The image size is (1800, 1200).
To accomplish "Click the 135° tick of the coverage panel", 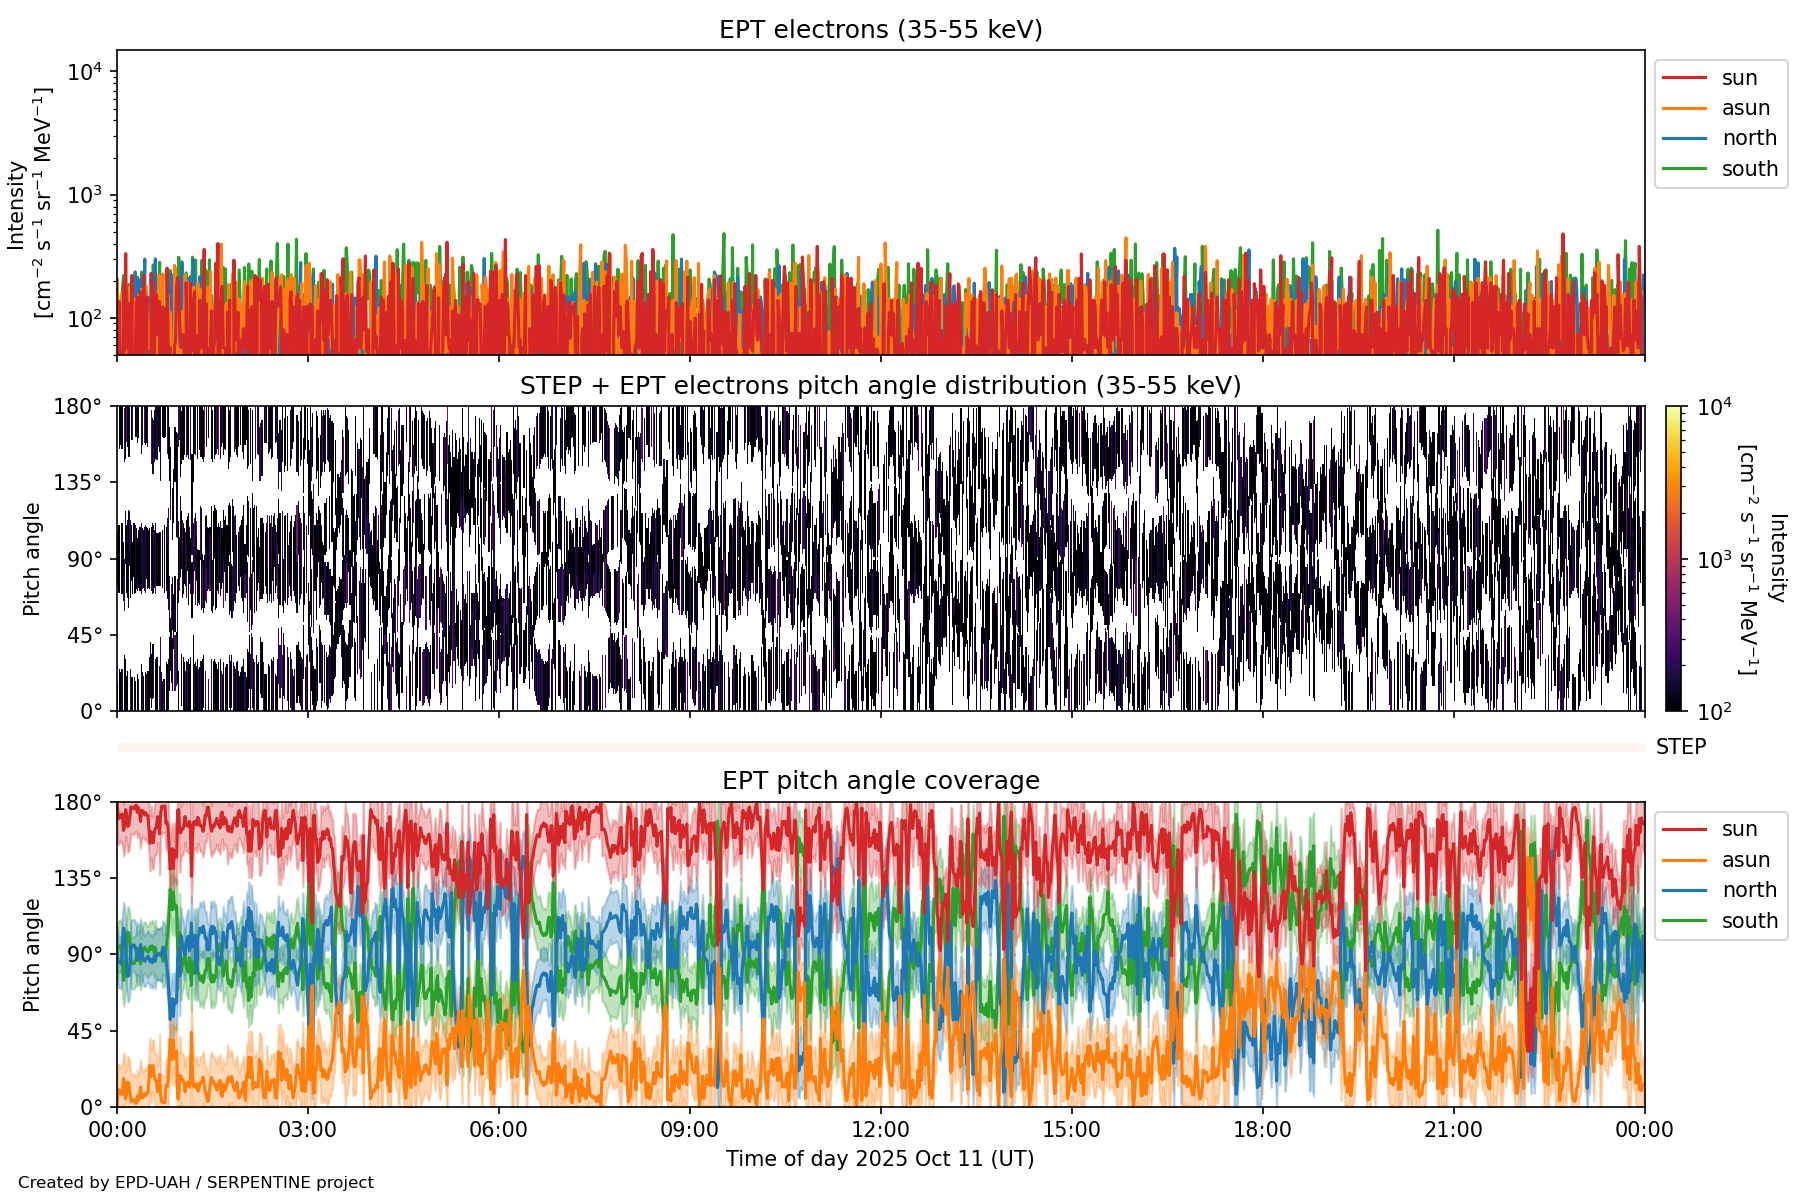I will pyautogui.click(x=78, y=879).
